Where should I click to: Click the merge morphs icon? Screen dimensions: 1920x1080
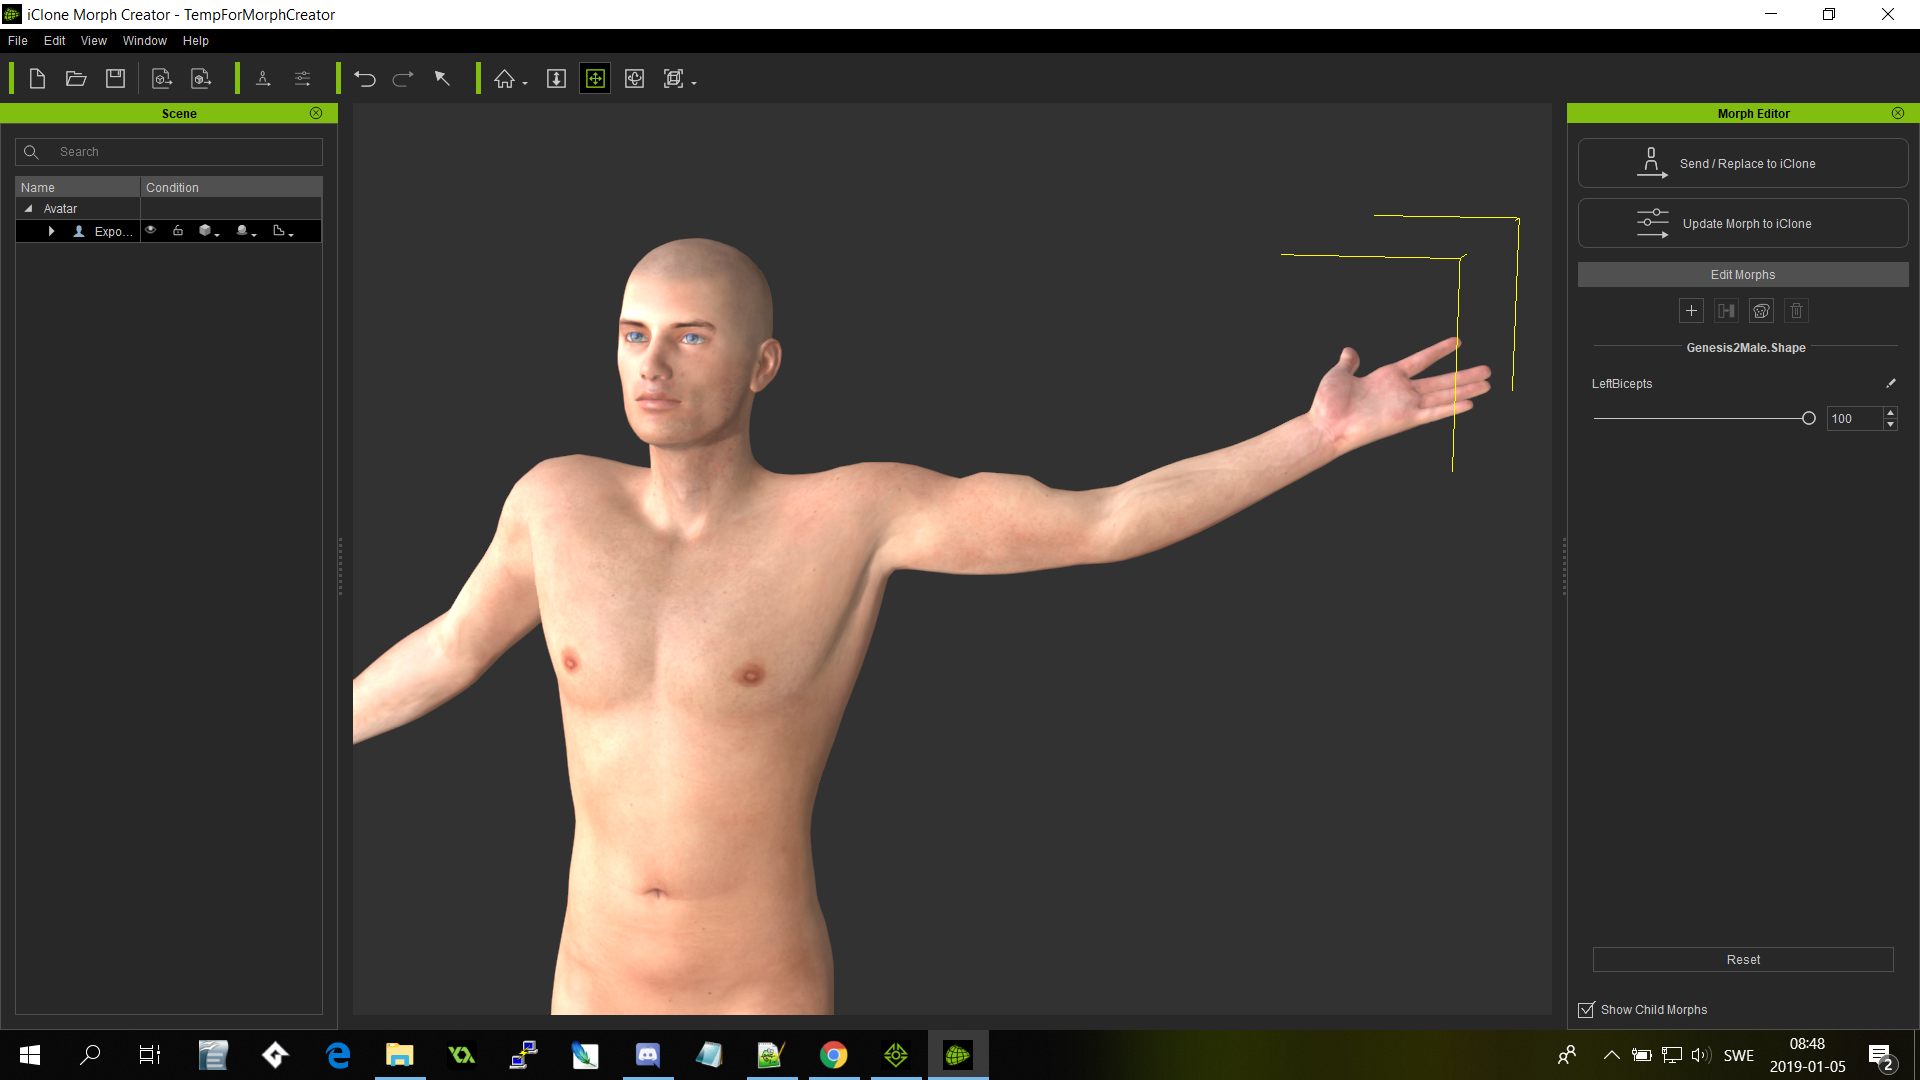pyautogui.click(x=1726, y=311)
